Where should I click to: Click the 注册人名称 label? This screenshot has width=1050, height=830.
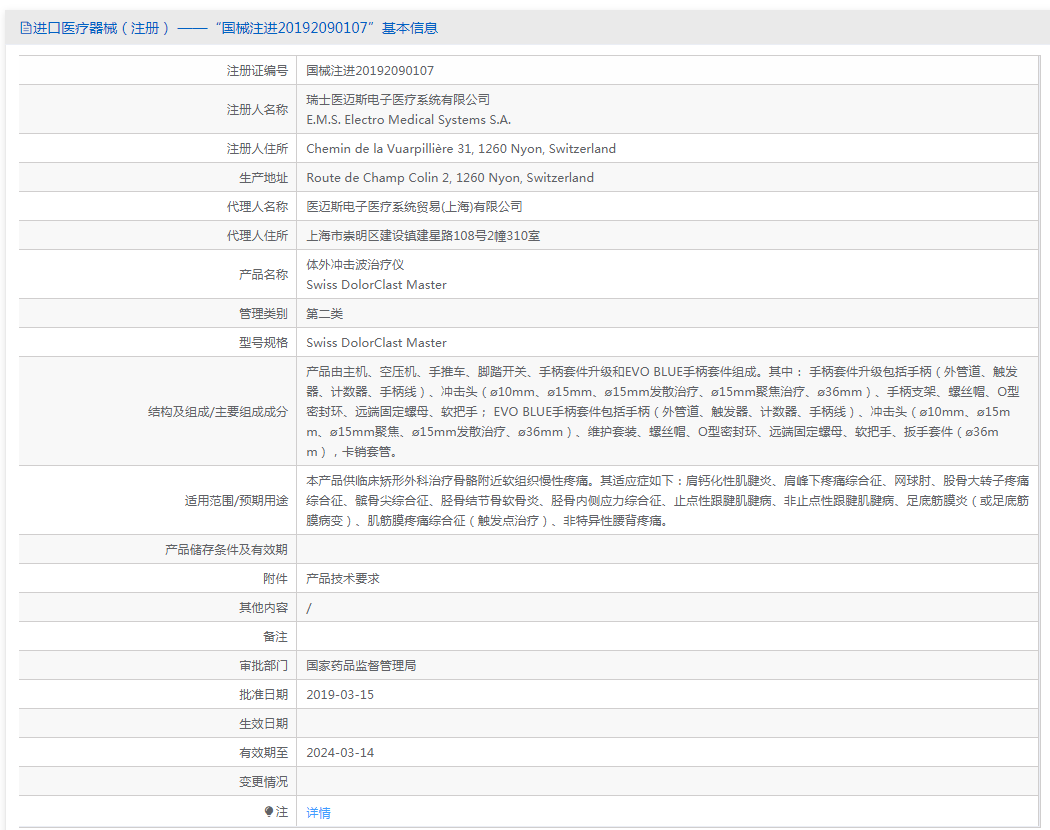tap(257, 109)
